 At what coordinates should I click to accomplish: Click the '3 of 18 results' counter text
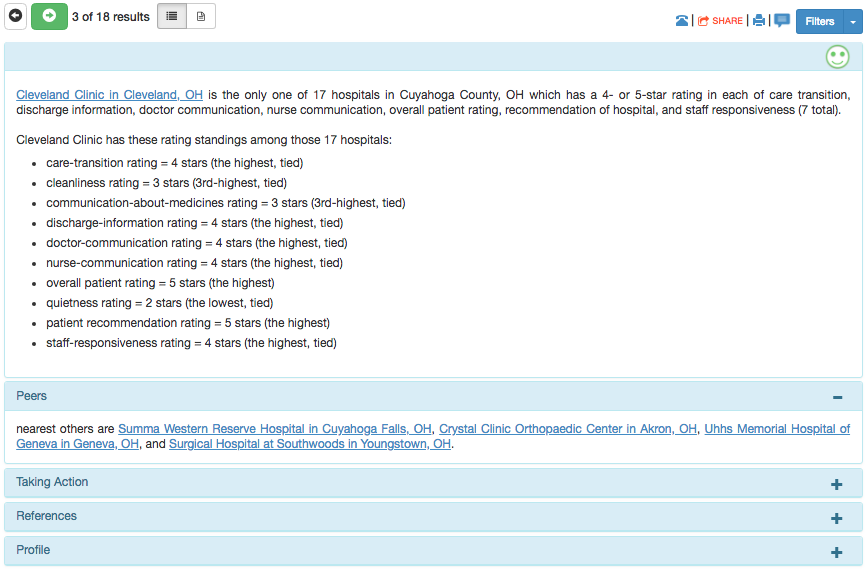[x=111, y=17]
